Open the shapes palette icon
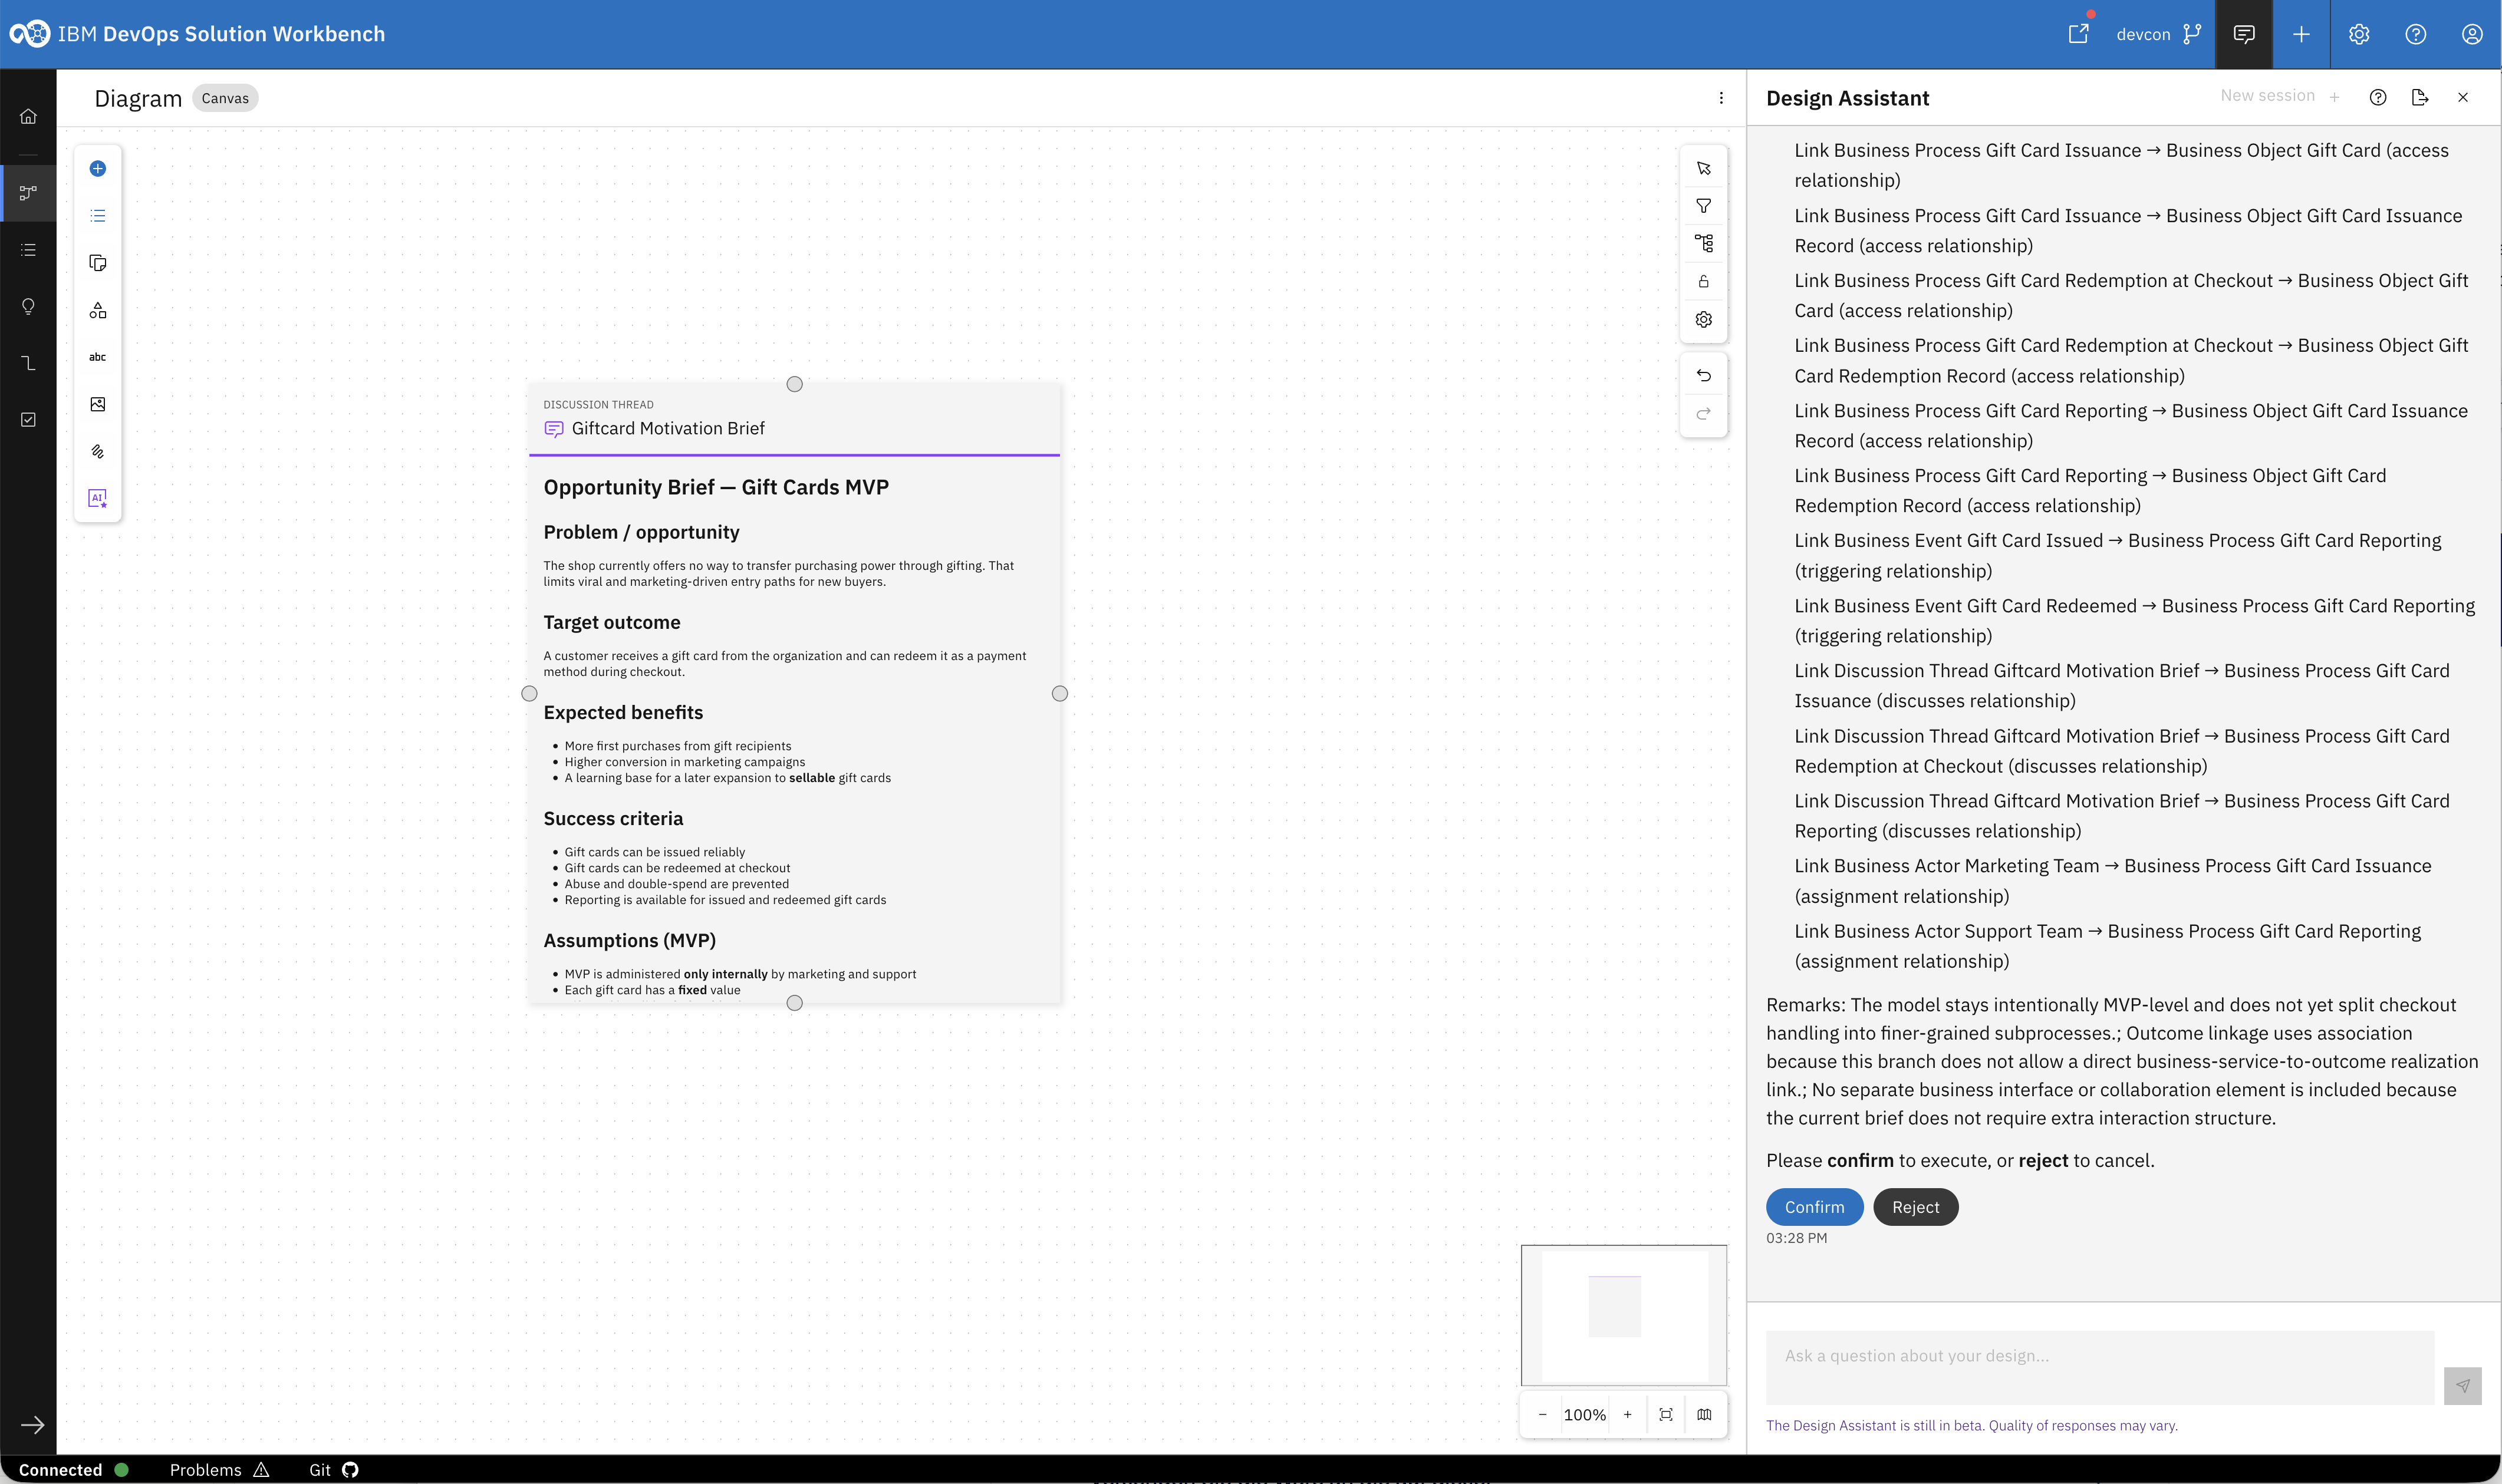Screen dimensions: 2502x1484 pos(98,310)
